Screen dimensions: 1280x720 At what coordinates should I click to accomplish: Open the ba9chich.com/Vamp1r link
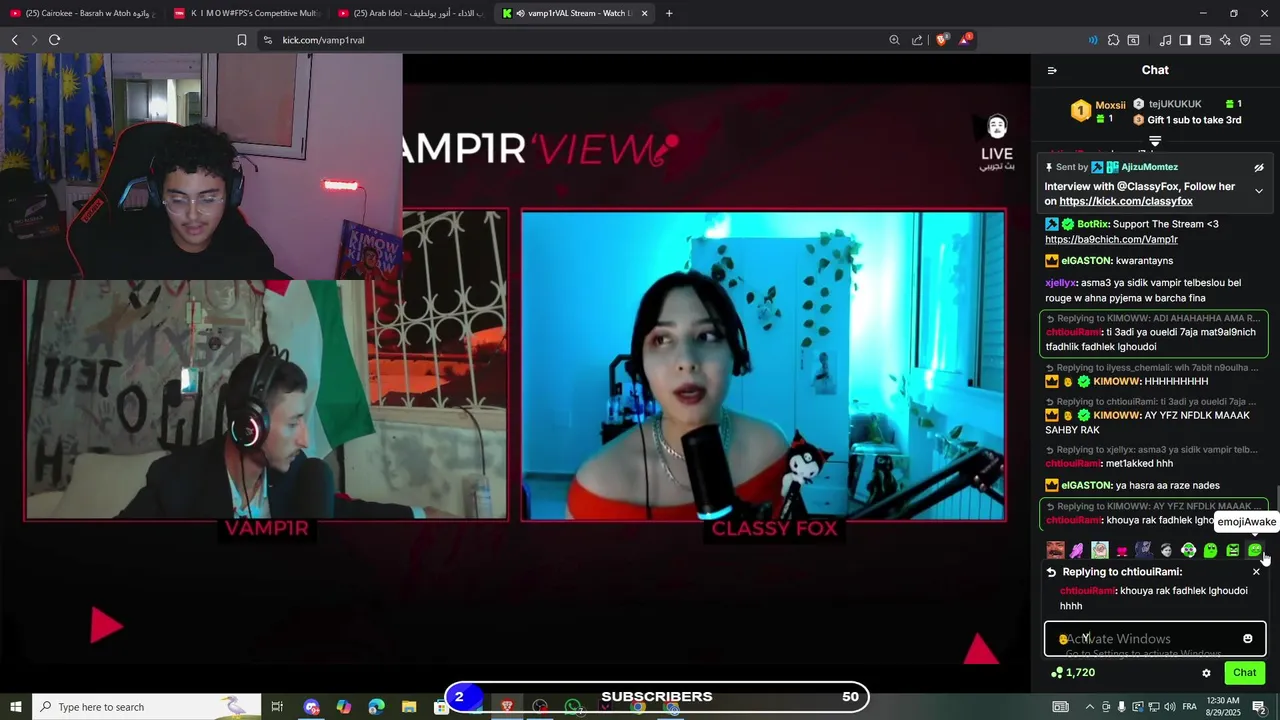[1111, 239]
